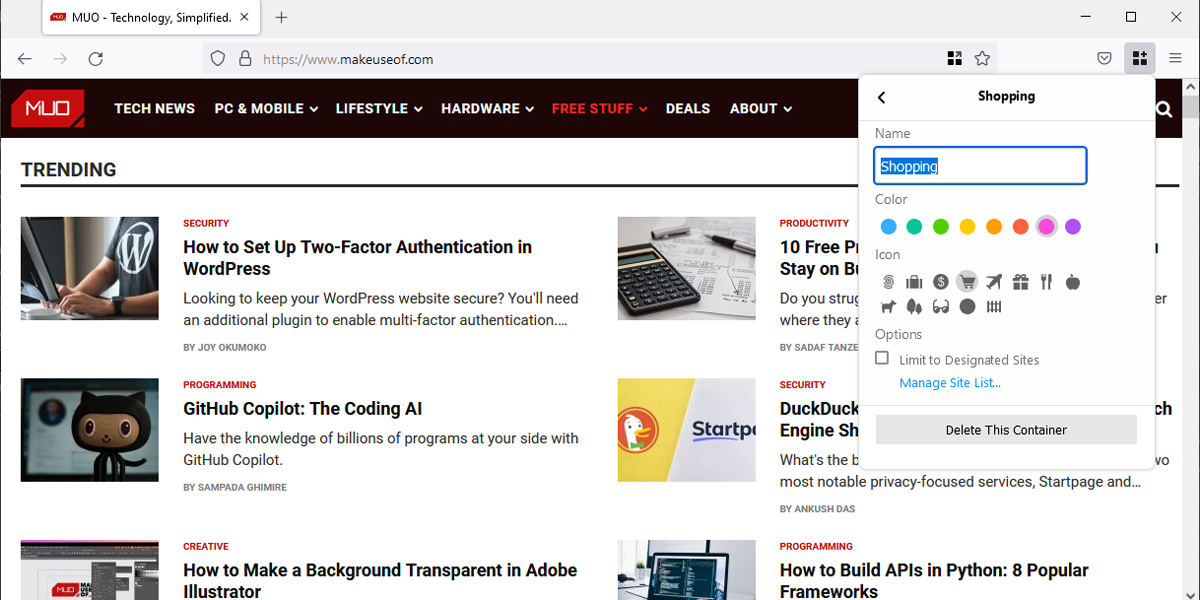Open the MUO site search magnifier
This screenshot has height=600, width=1200.
pos(1164,109)
